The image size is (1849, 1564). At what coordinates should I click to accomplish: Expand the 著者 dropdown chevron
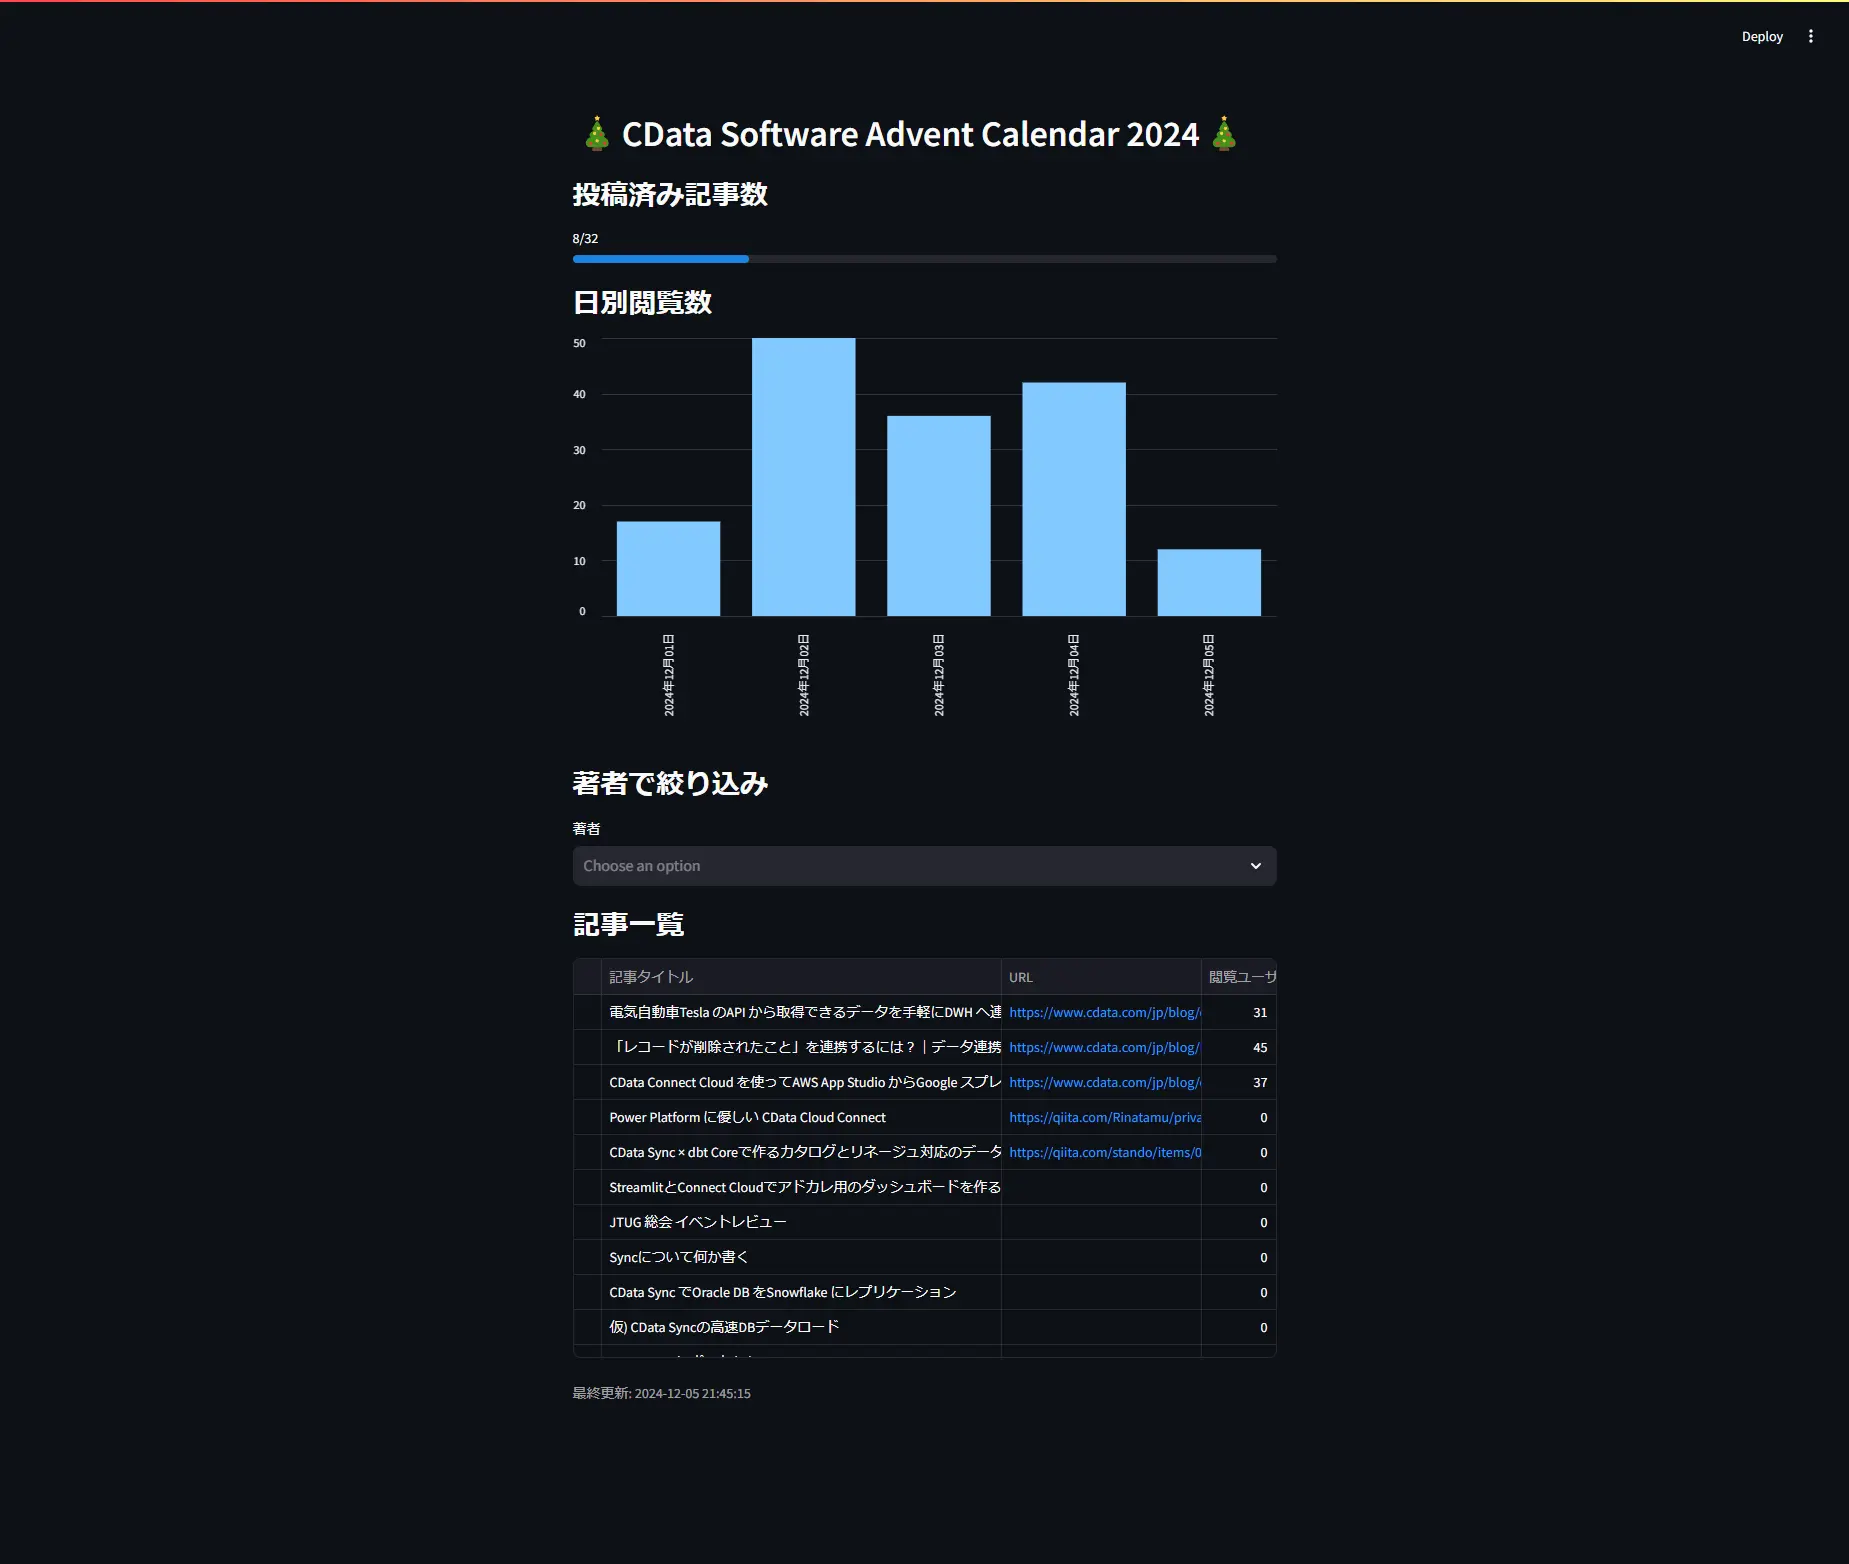point(1255,866)
